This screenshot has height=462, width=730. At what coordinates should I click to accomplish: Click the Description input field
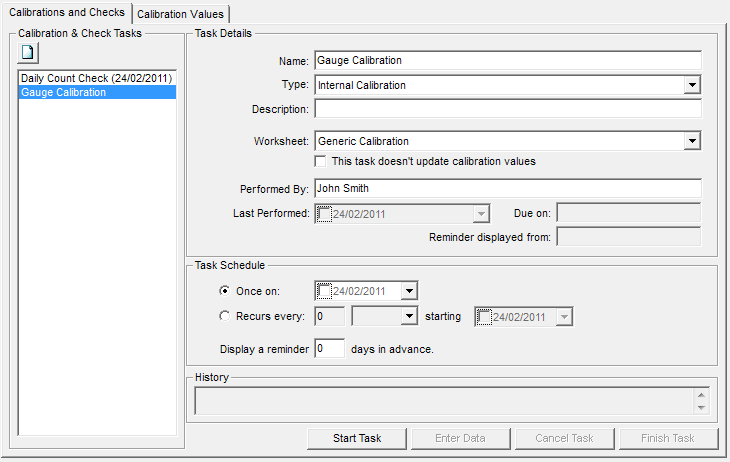point(507,109)
